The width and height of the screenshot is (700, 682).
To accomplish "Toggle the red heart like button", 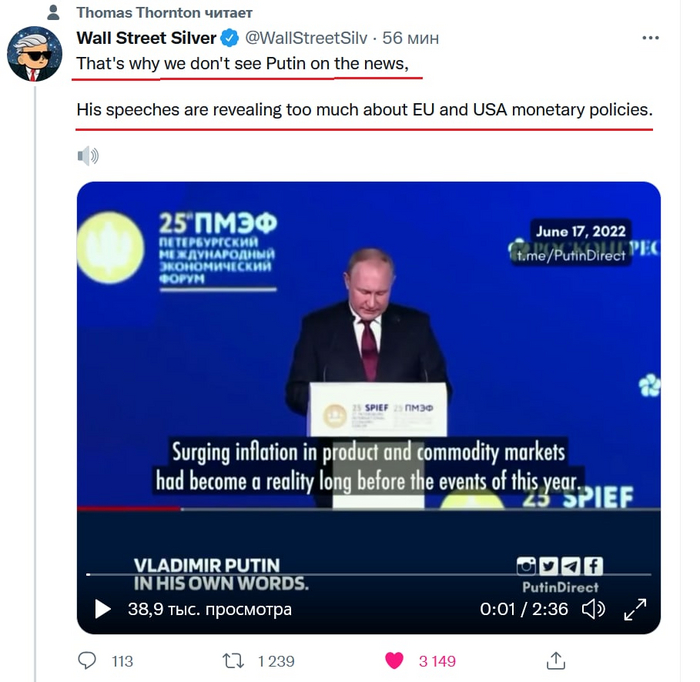I will [394, 661].
